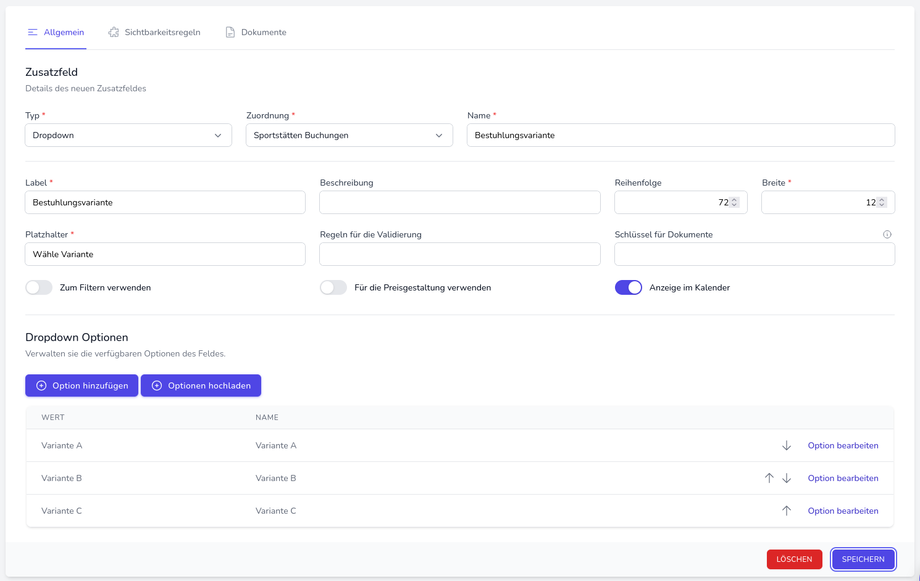The image size is (920, 581).
Task: Disable the Anzeige im Kalender toggle
Action: (x=628, y=288)
